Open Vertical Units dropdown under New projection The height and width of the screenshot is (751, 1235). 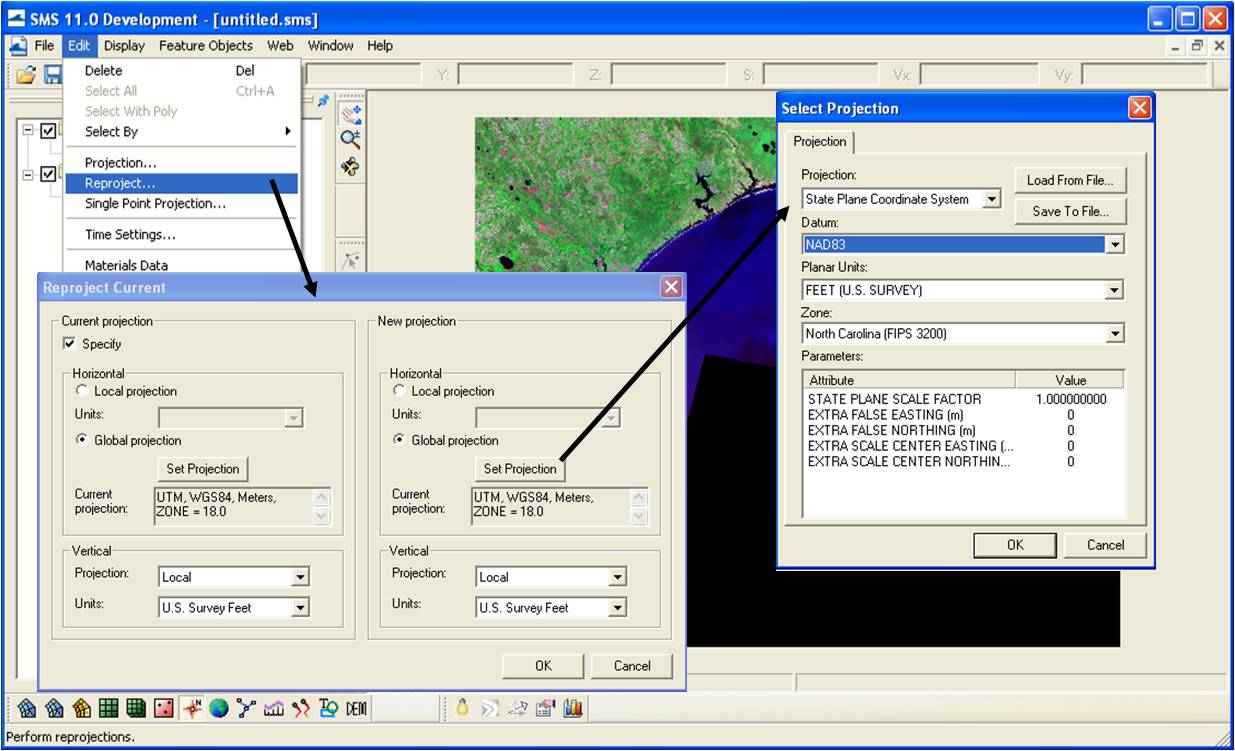617,608
